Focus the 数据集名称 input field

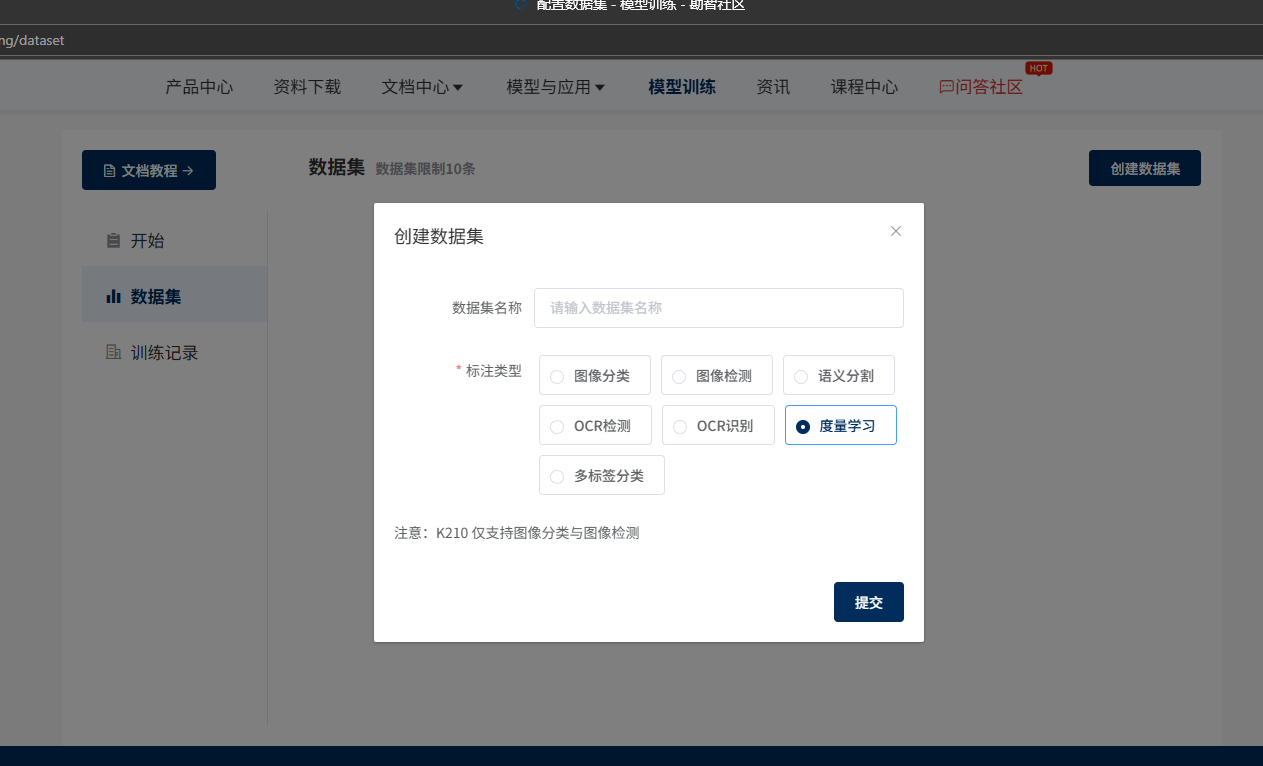[x=718, y=308]
